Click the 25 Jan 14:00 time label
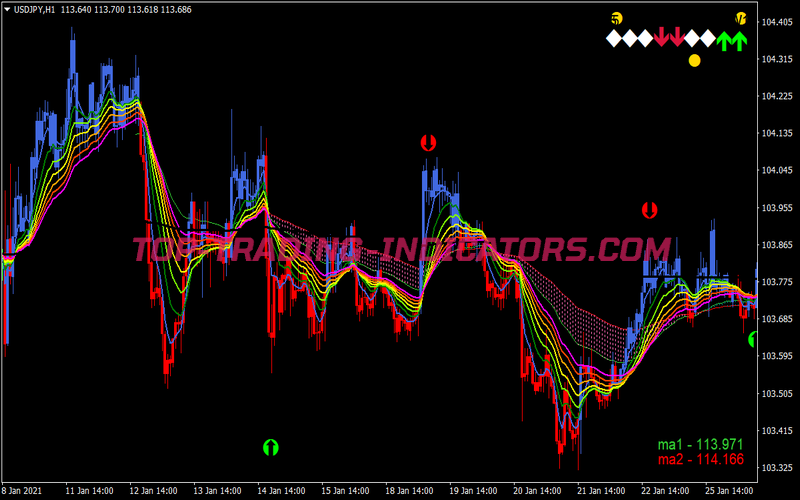800x500 pixels. 729,491
